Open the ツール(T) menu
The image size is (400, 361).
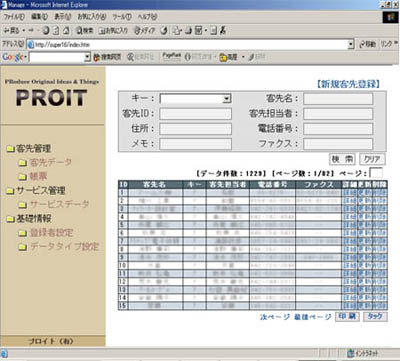(122, 16)
